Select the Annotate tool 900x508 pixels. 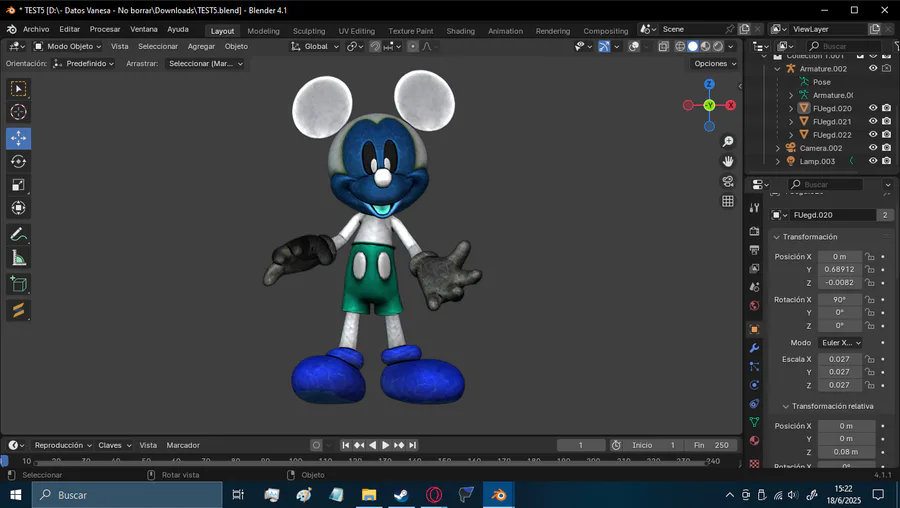pyautogui.click(x=18, y=234)
